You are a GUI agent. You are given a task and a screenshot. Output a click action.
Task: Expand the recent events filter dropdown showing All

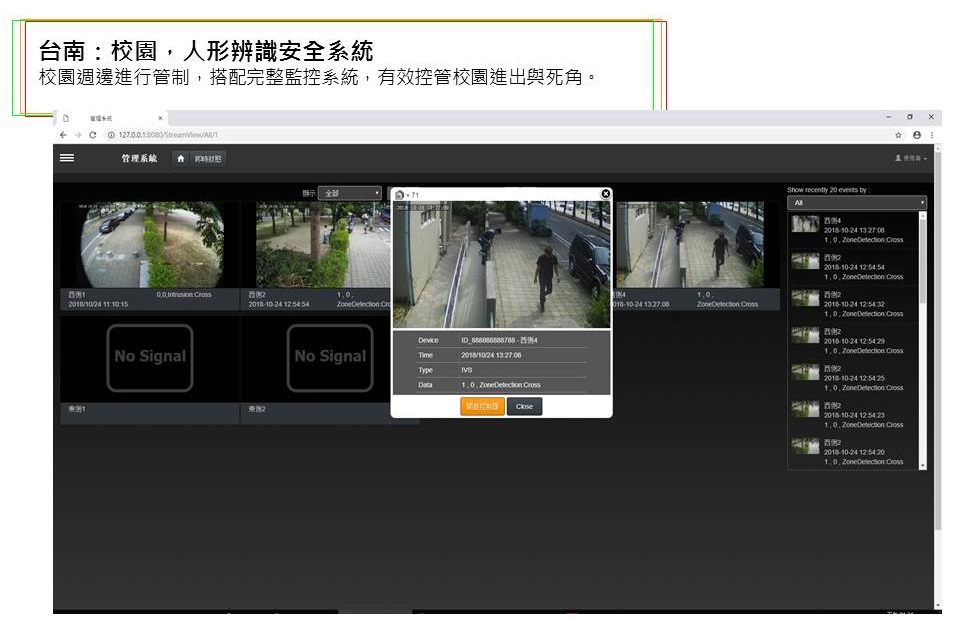[x=856, y=203]
